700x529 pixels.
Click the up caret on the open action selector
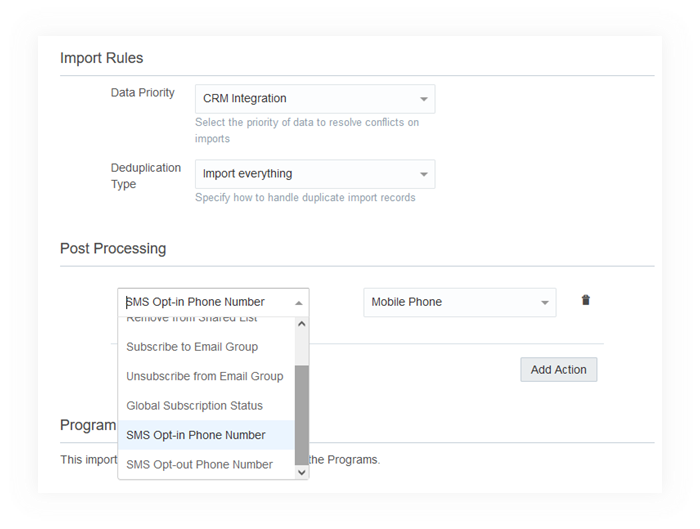click(298, 302)
